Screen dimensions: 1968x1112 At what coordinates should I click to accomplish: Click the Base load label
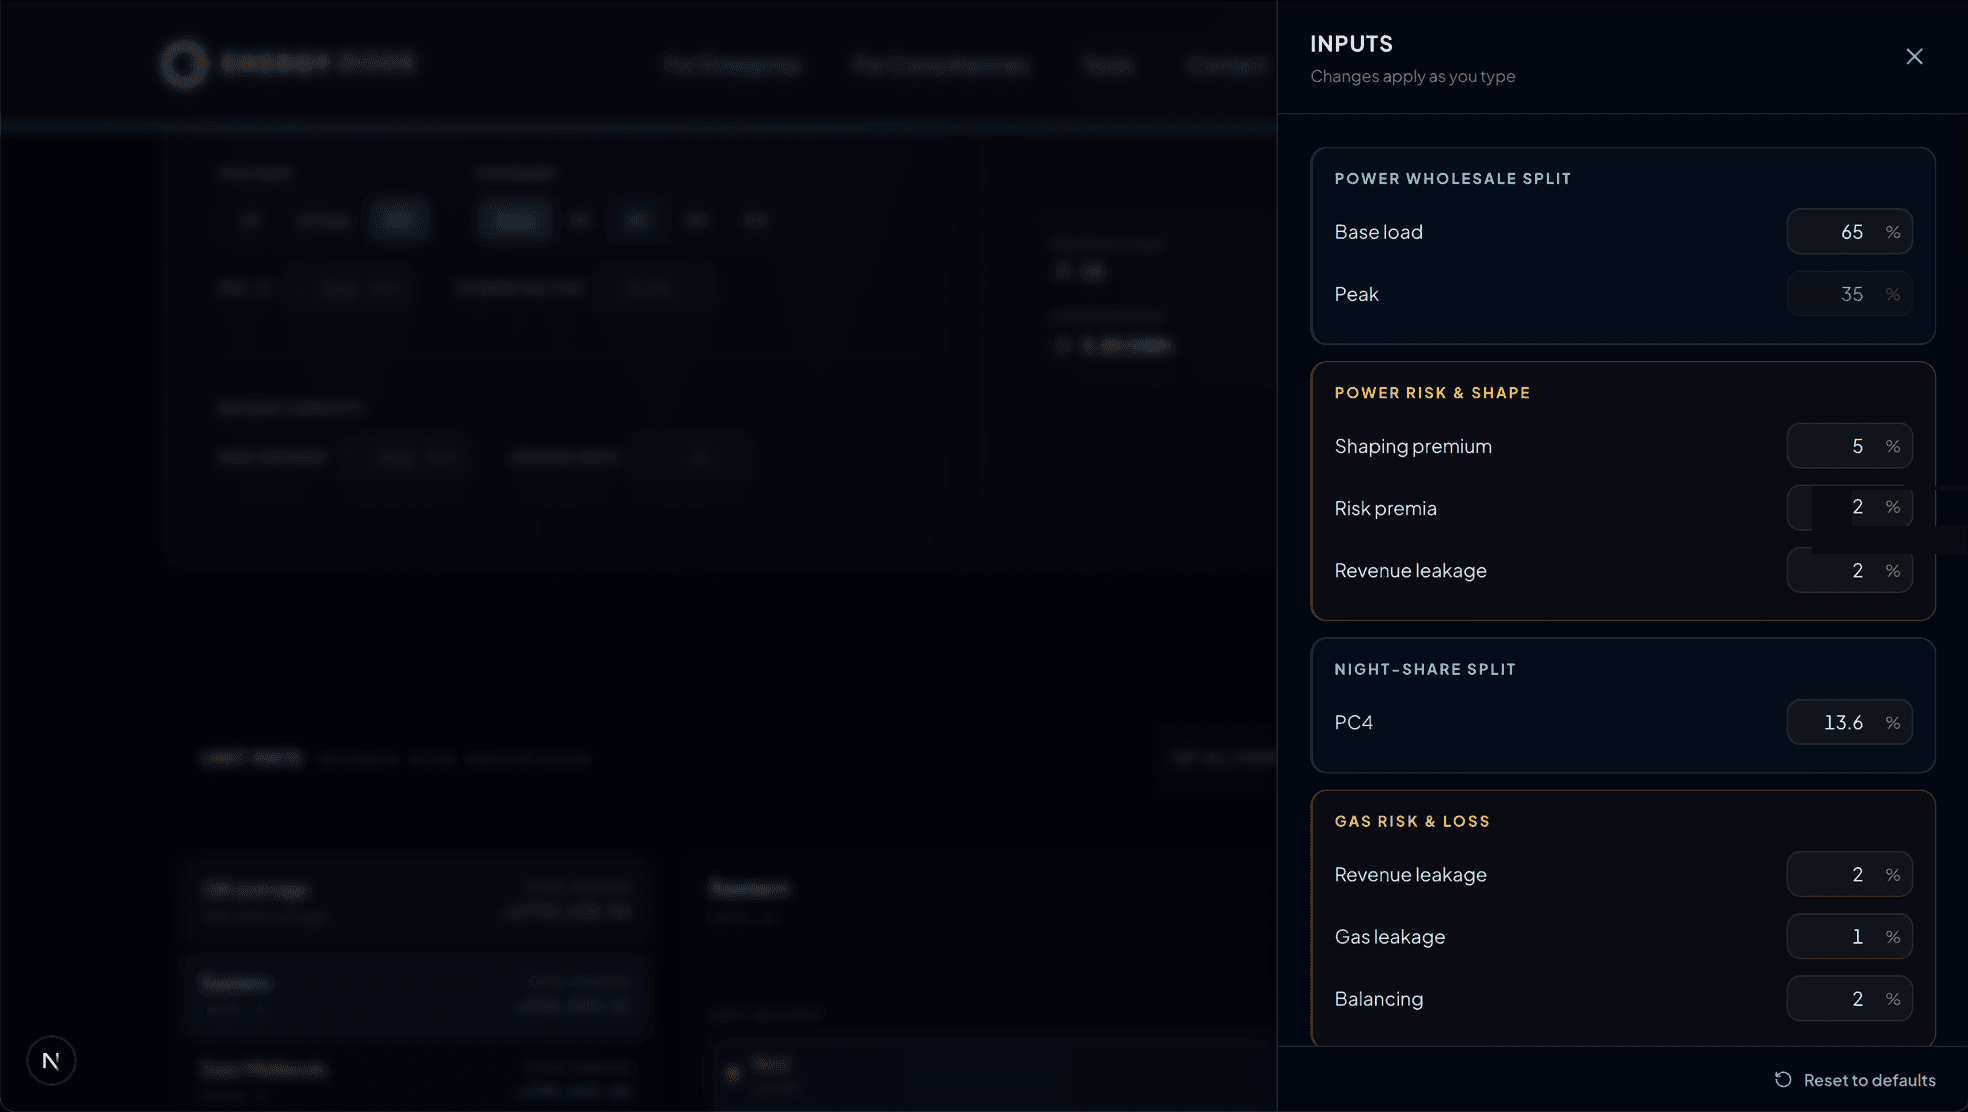tap(1378, 232)
